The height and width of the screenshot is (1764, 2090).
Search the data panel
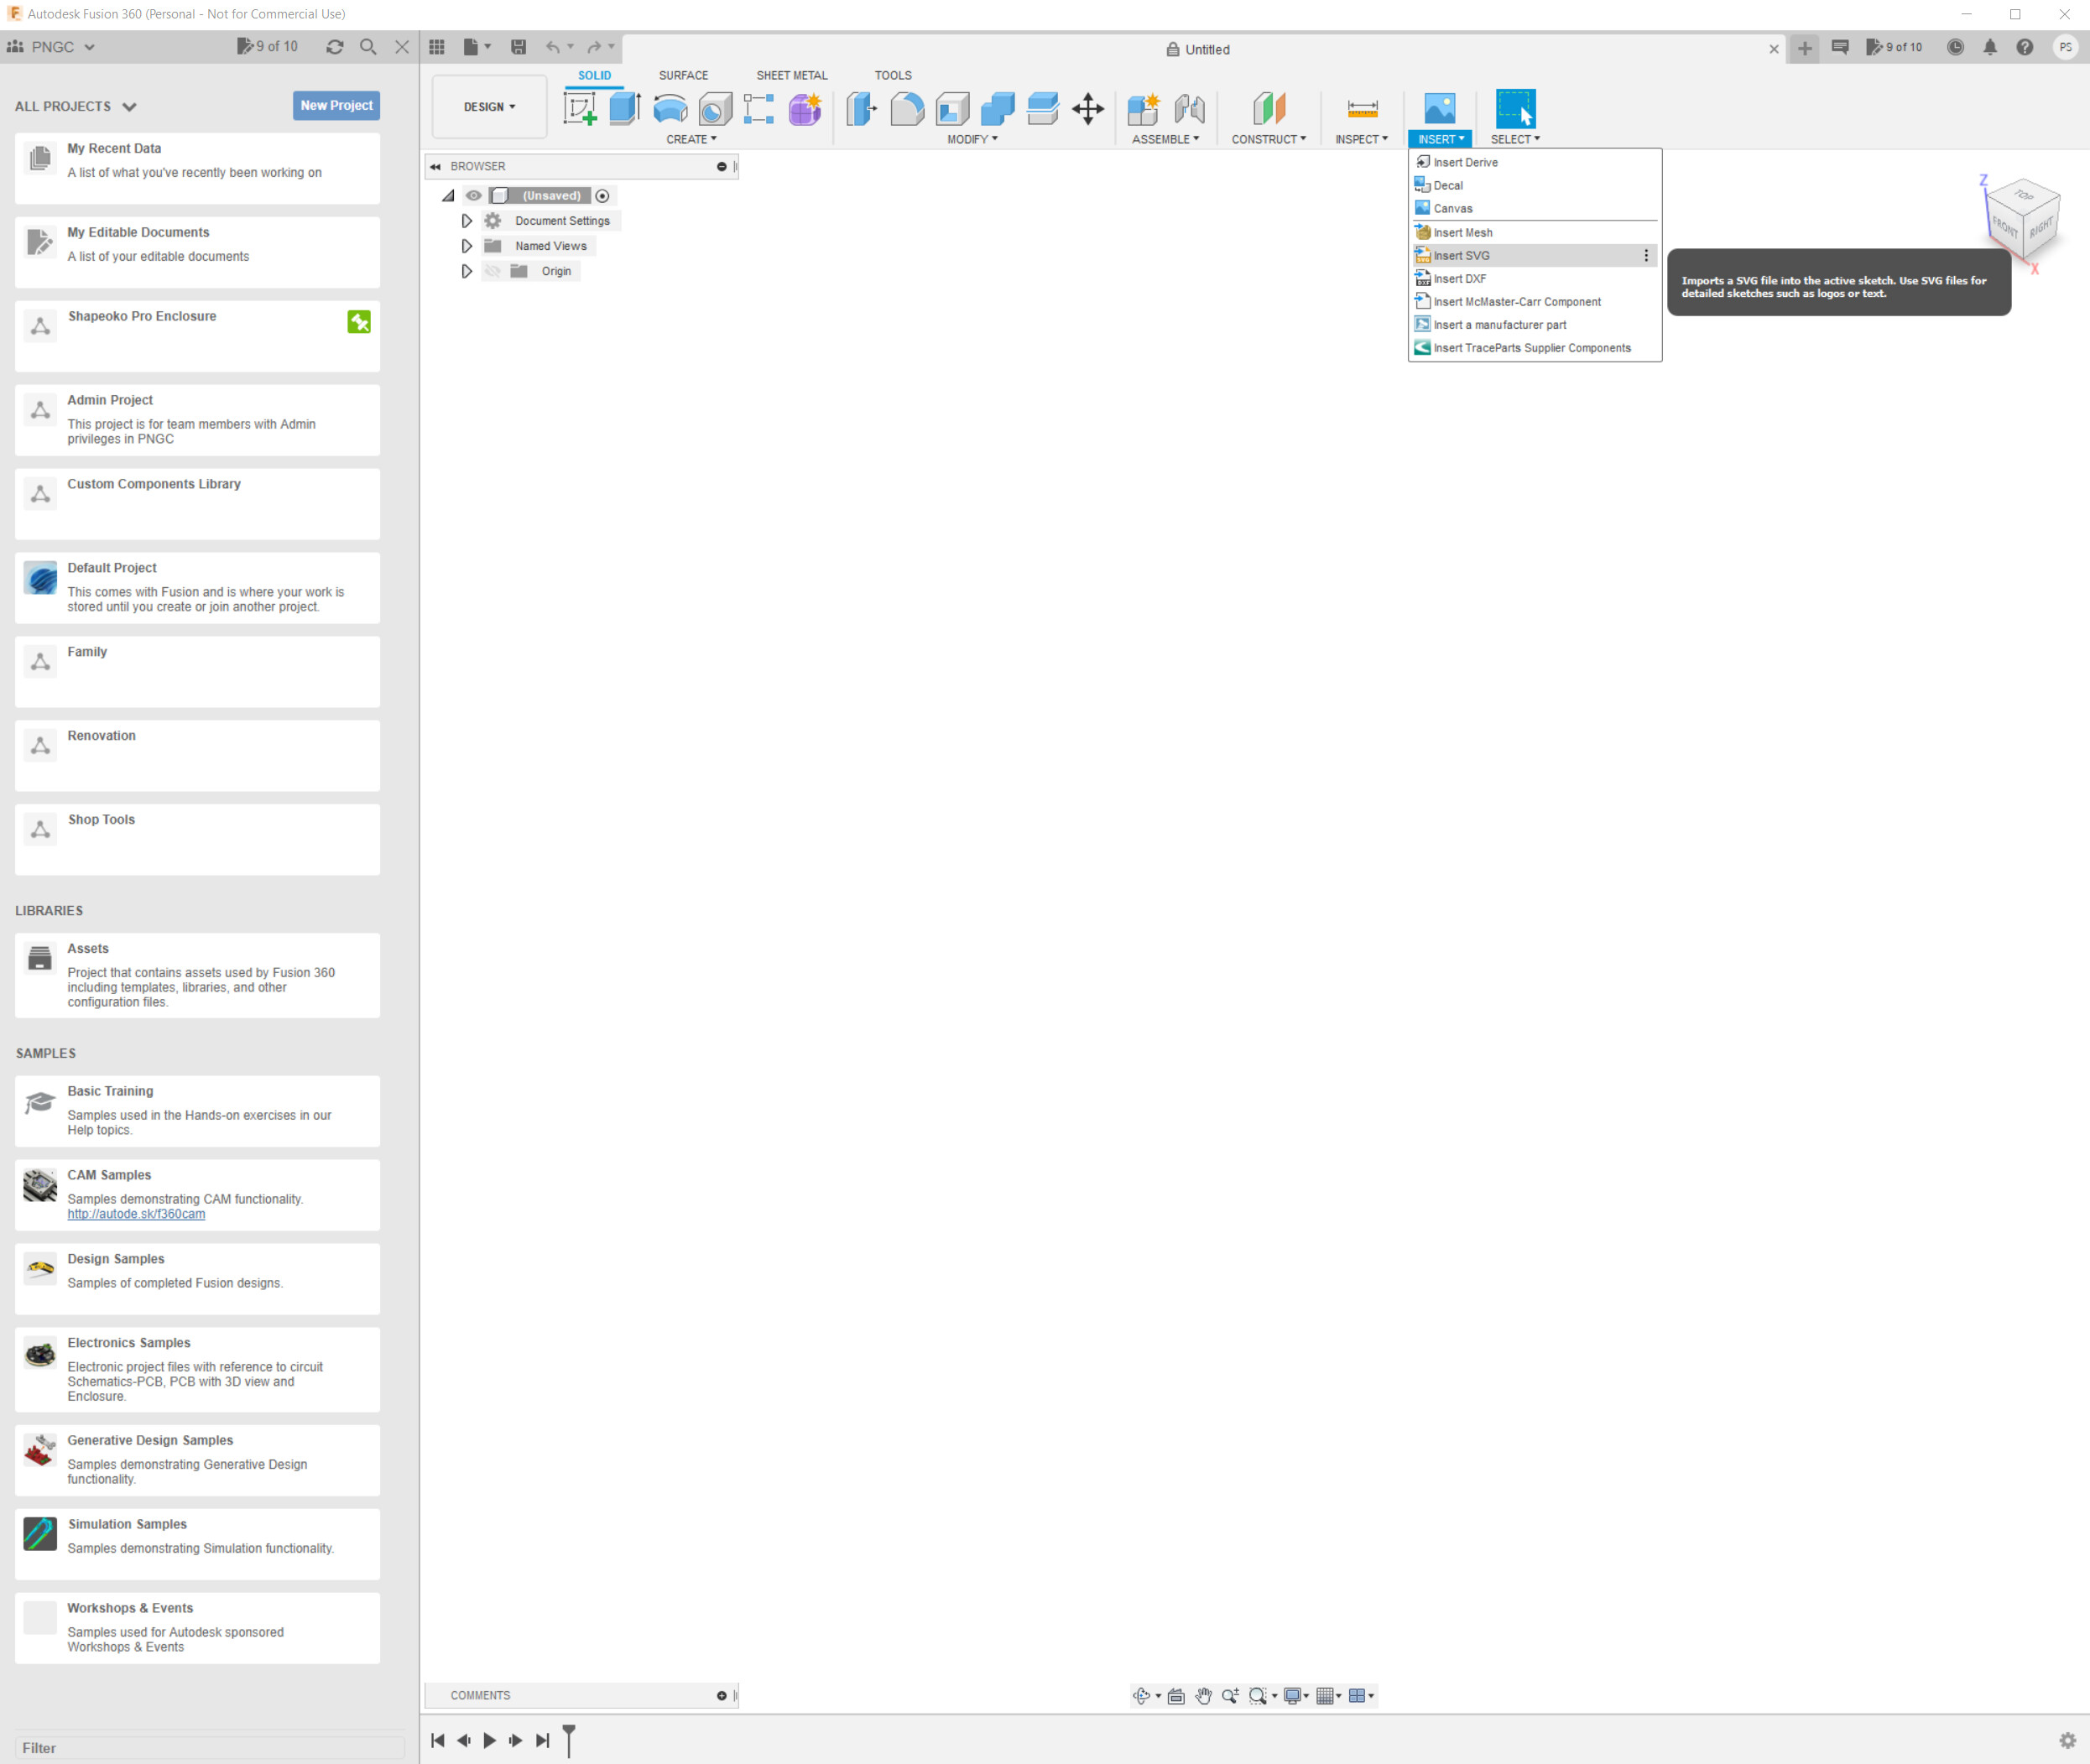[368, 47]
